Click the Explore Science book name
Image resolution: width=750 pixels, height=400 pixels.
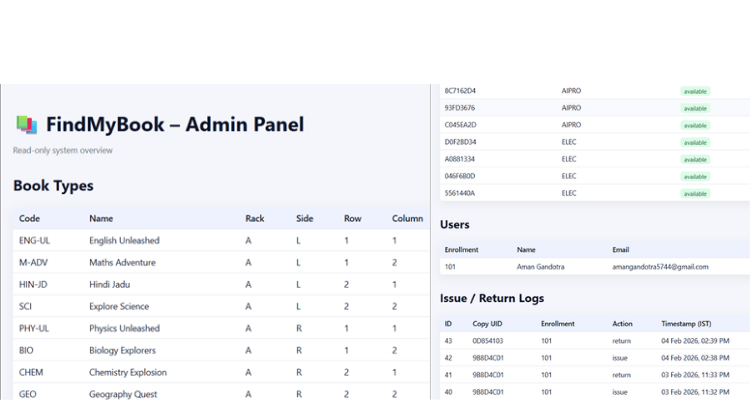pyautogui.click(x=119, y=306)
